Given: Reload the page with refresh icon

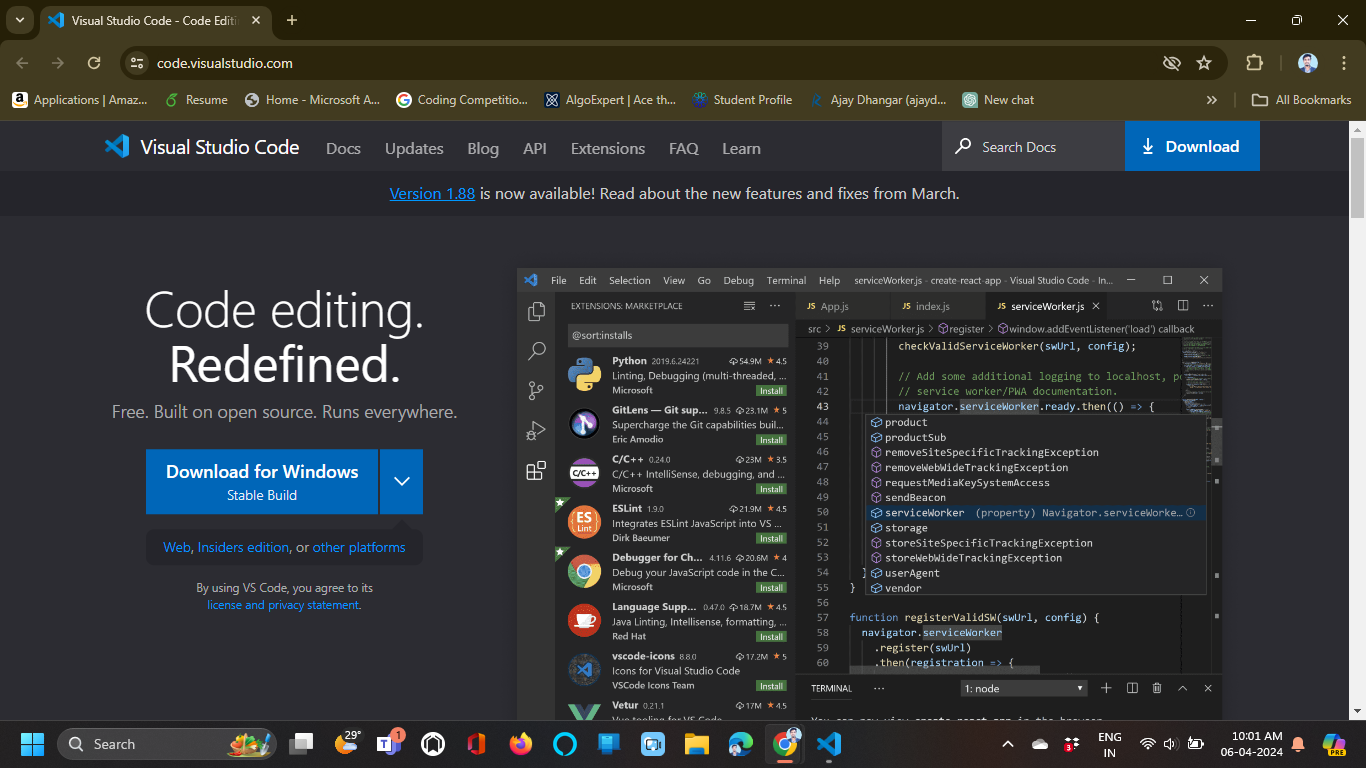Looking at the screenshot, I should 94,63.
